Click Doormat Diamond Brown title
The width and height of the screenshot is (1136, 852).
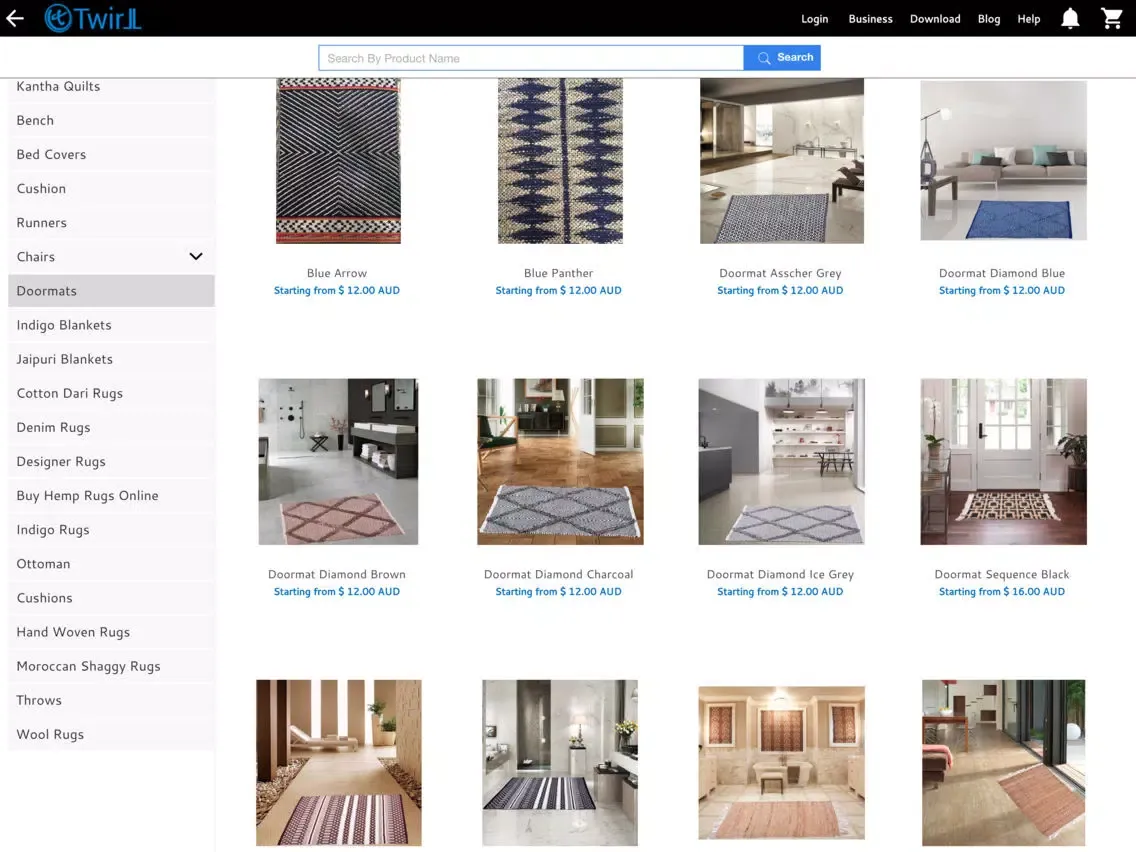(337, 575)
